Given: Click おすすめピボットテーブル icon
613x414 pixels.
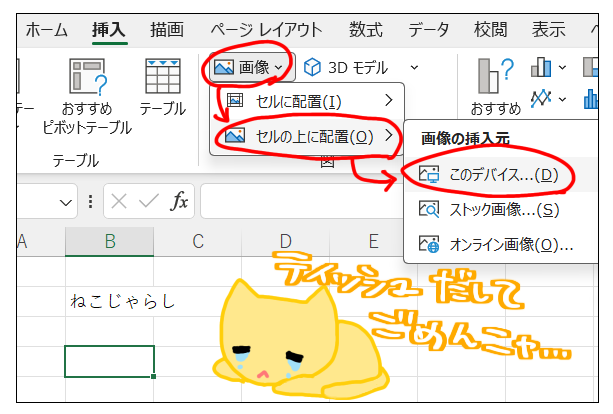Looking at the screenshot, I should (x=88, y=77).
